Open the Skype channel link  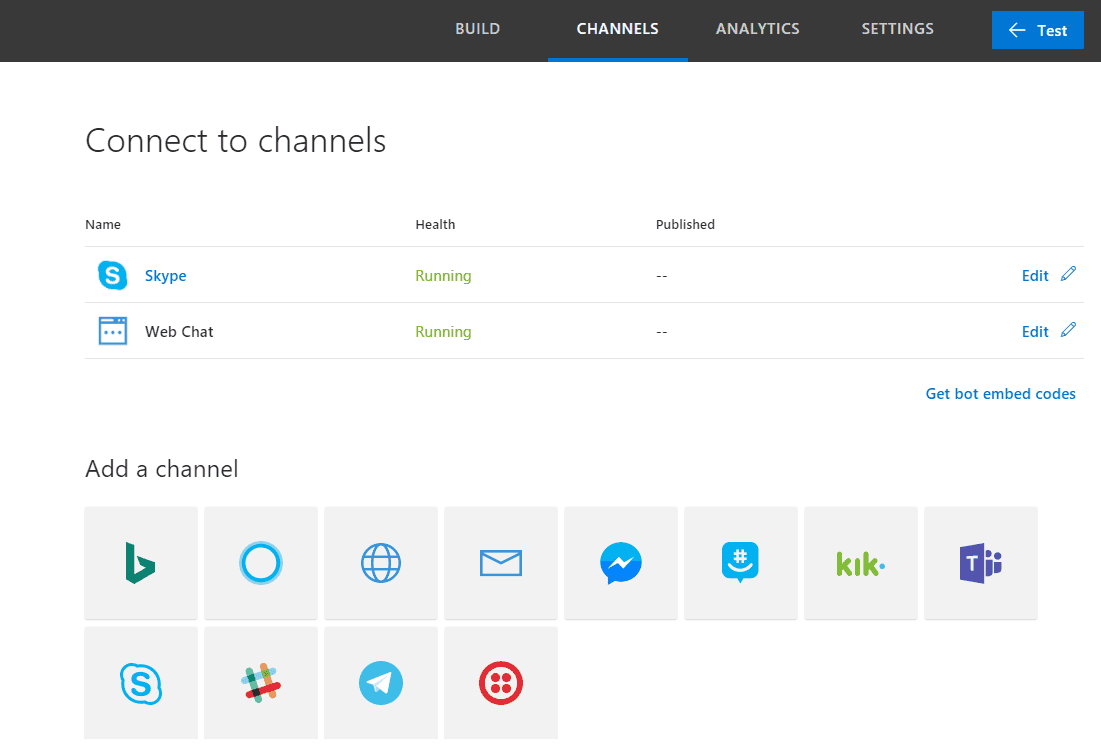coord(165,276)
